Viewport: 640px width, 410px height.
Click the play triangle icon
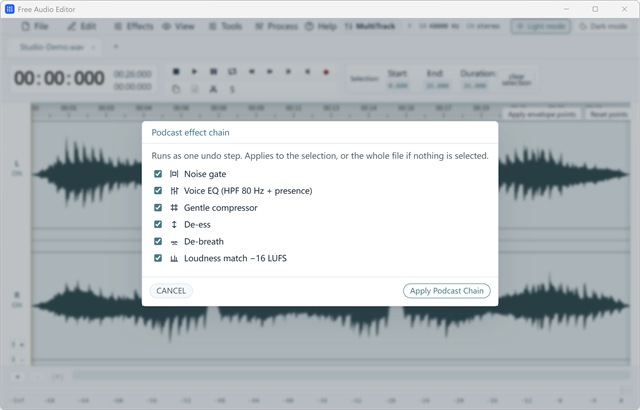point(194,72)
